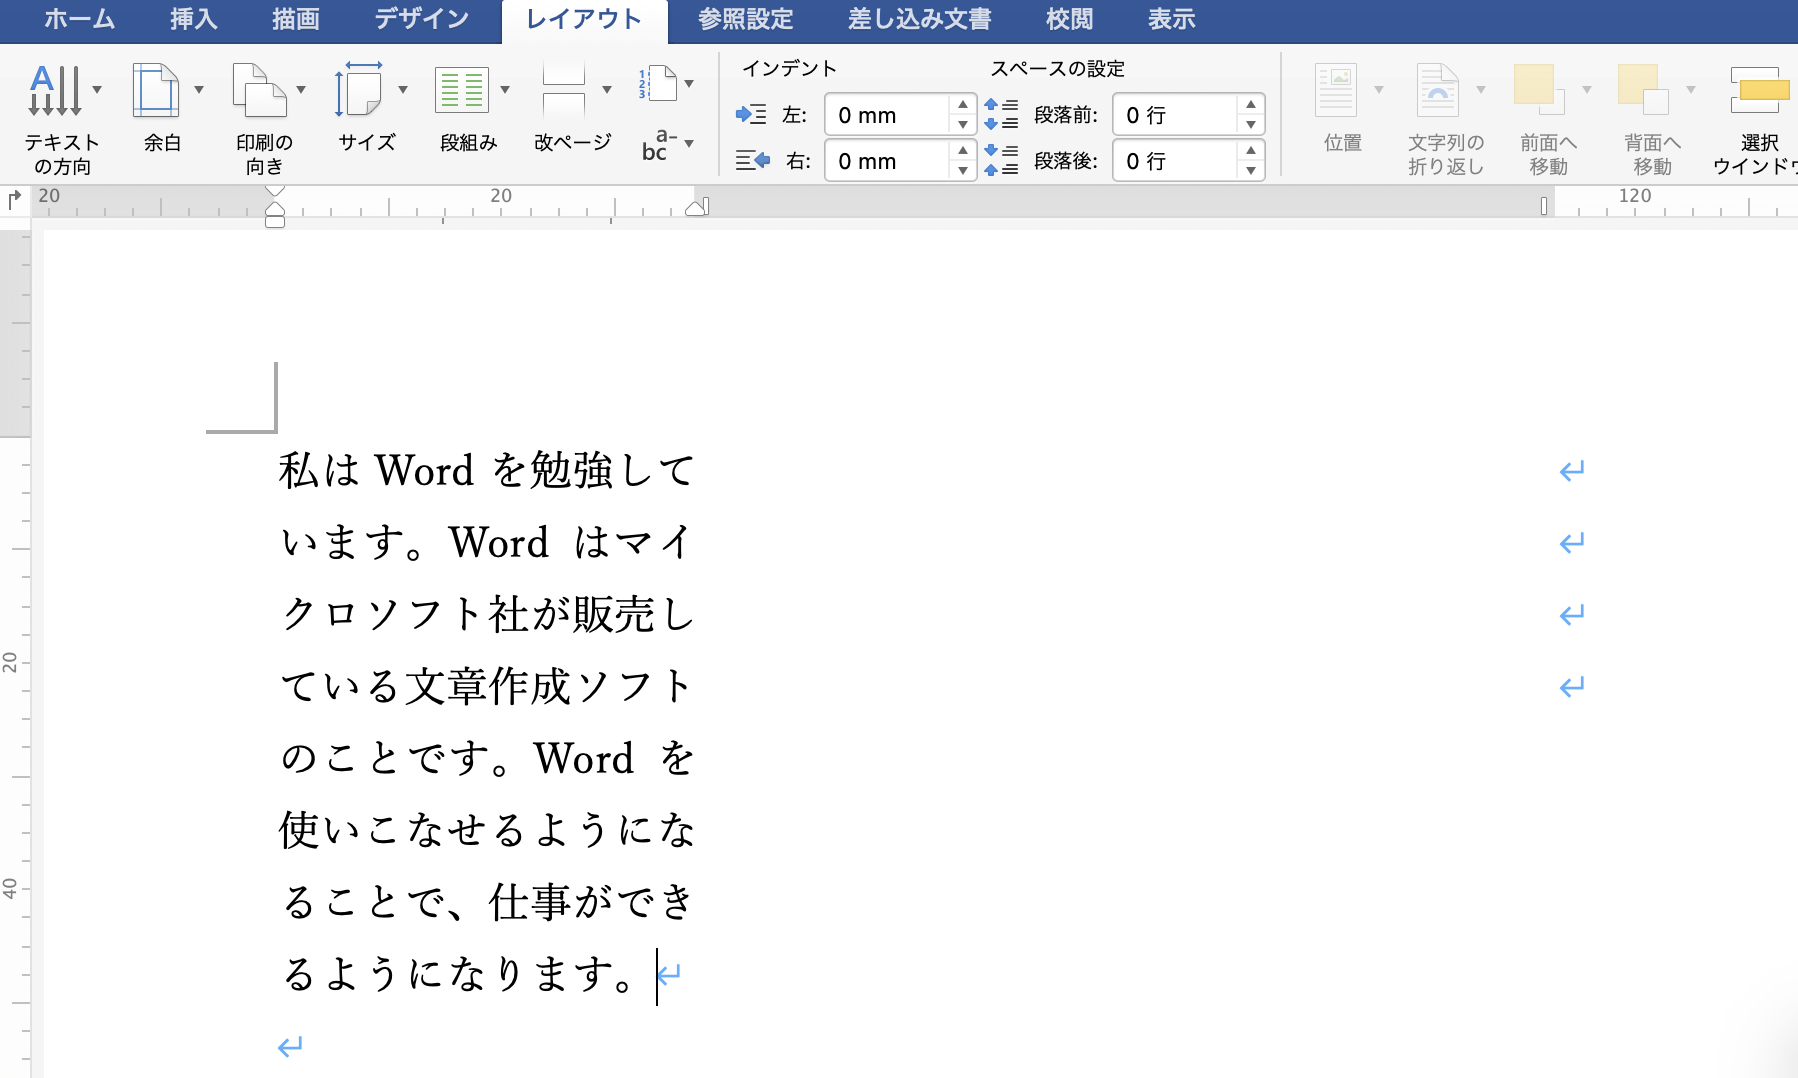1798x1078 pixels.
Task: Click the spacing before paragraph icon
Action: point(1001,115)
